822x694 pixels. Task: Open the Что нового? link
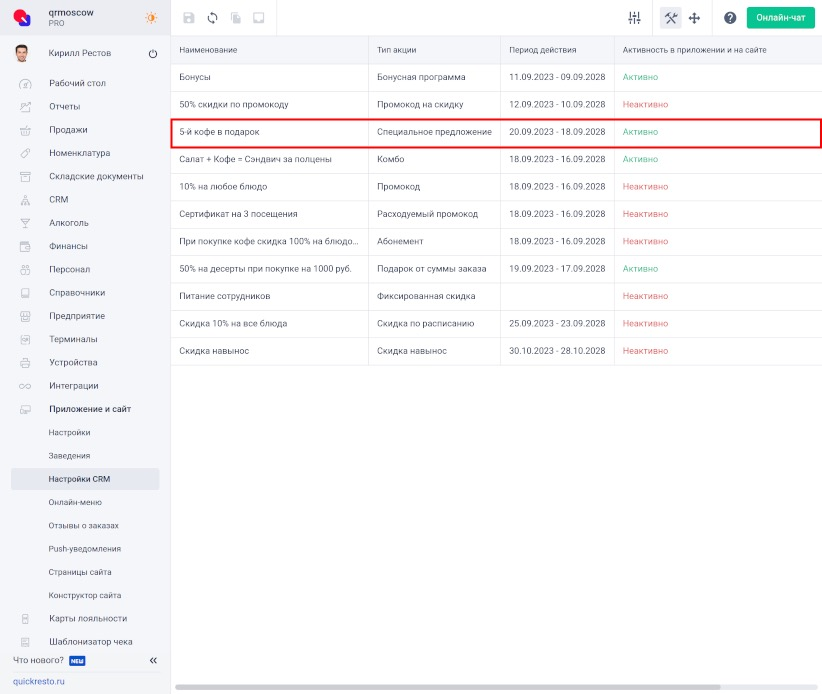(38, 660)
